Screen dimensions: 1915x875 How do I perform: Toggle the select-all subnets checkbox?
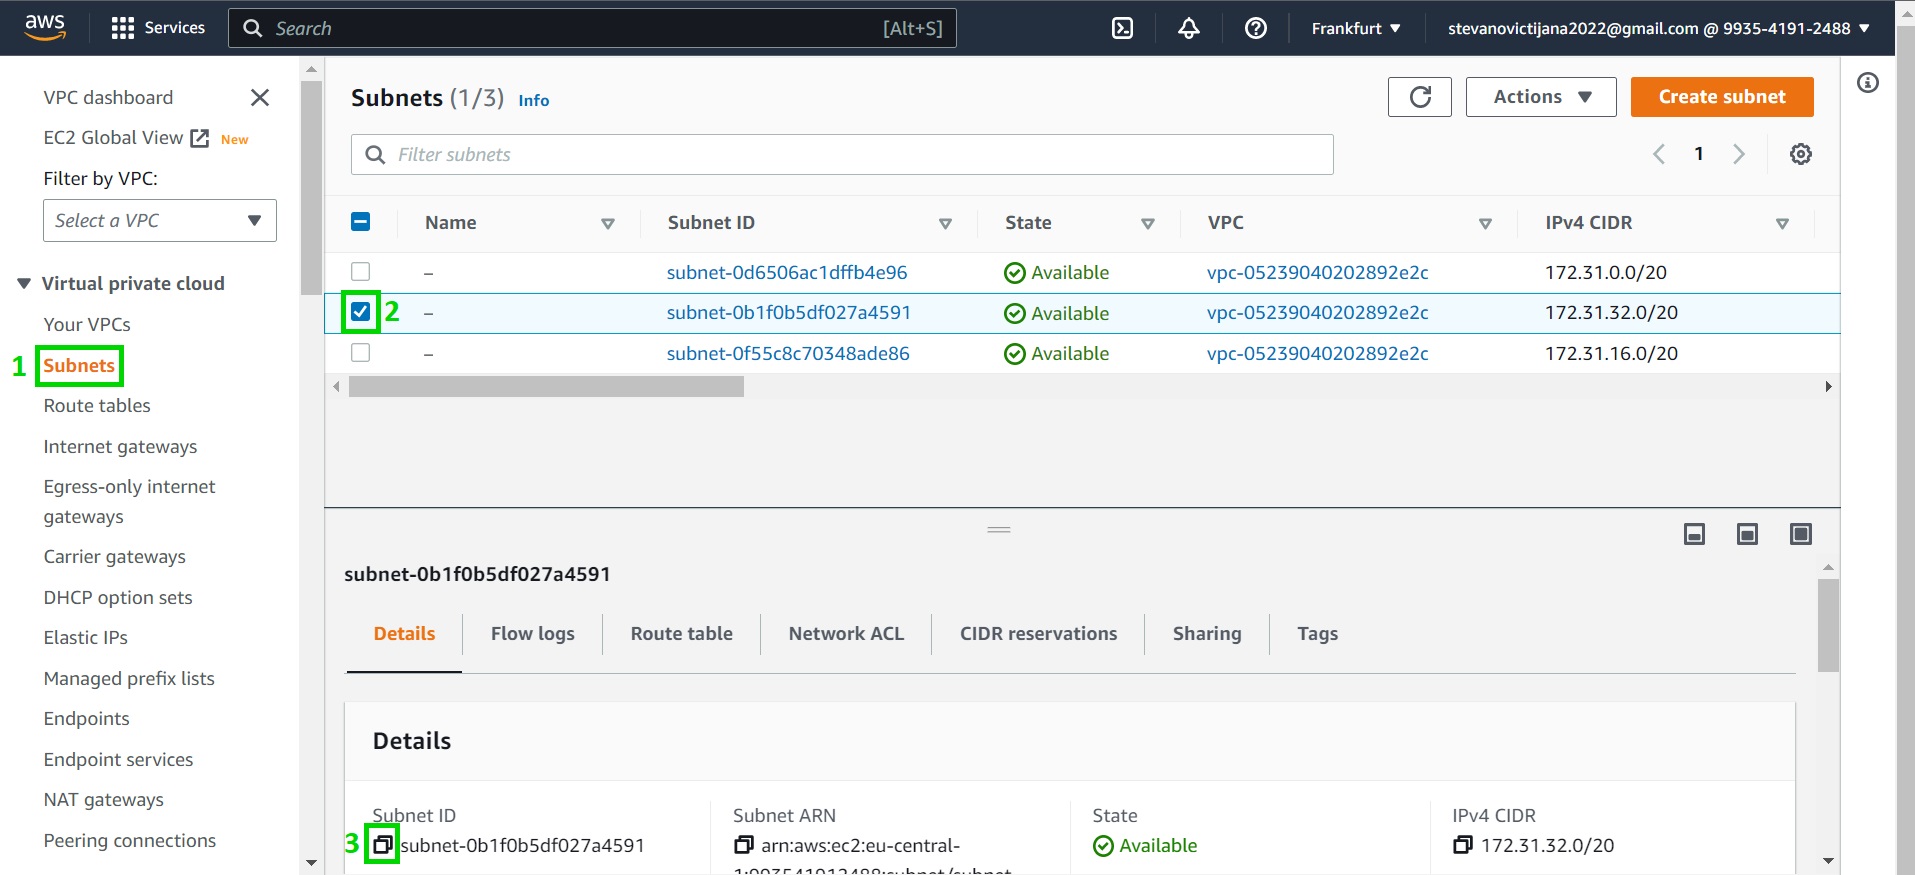(361, 222)
